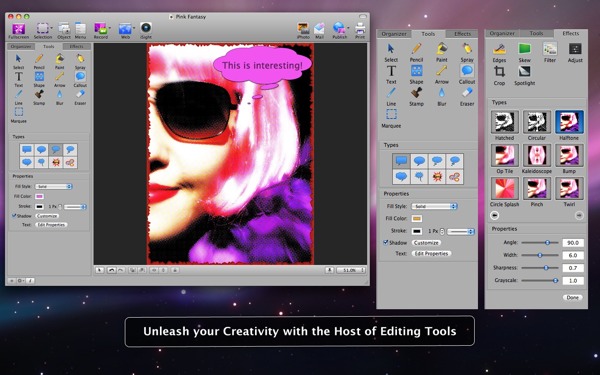The width and height of the screenshot is (600, 375).
Task: Open stroke style dropdown in main window
Action: coord(75,207)
